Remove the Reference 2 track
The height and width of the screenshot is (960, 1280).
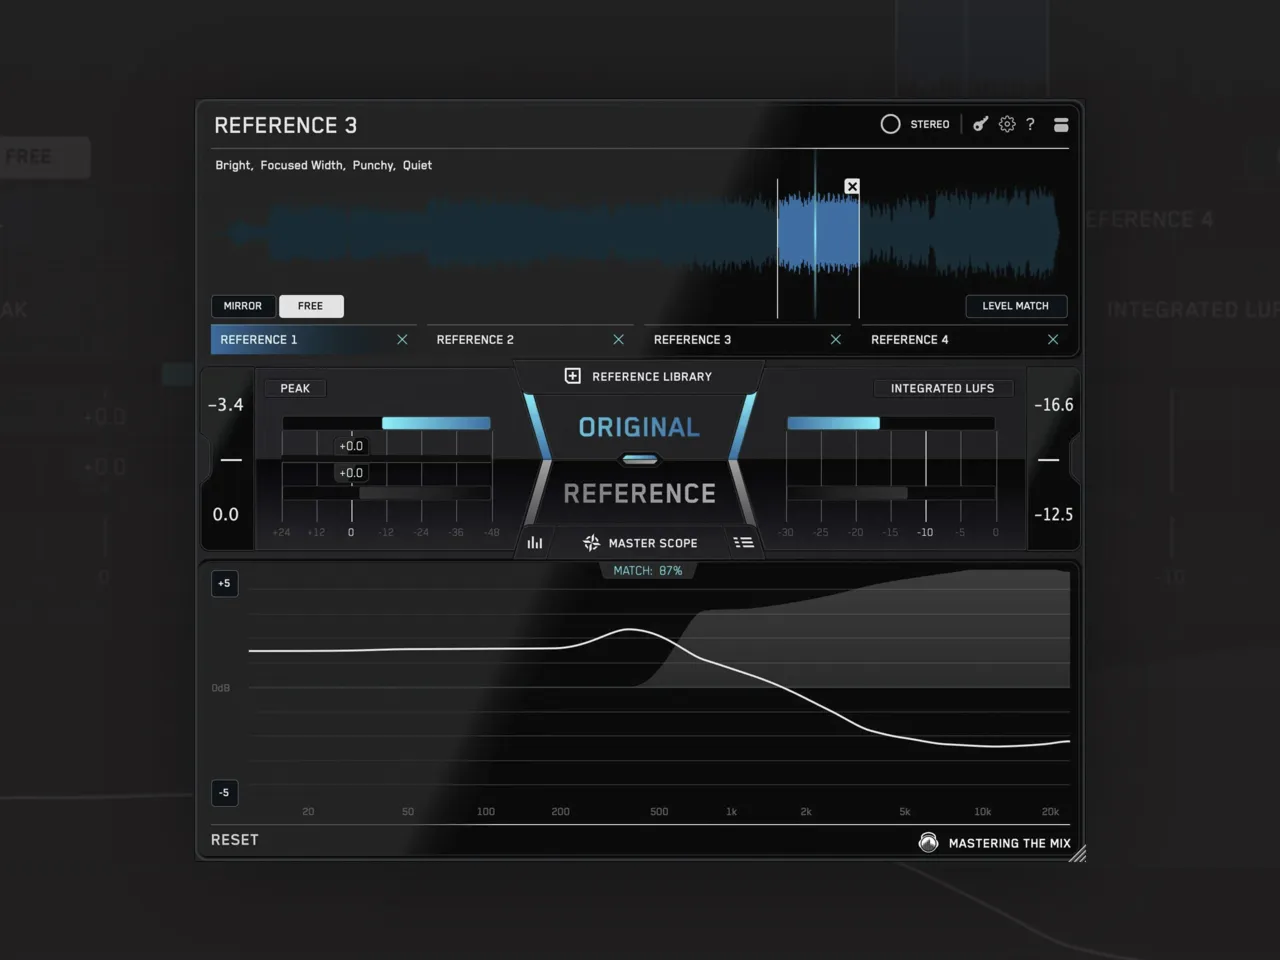click(x=619, y=340)
